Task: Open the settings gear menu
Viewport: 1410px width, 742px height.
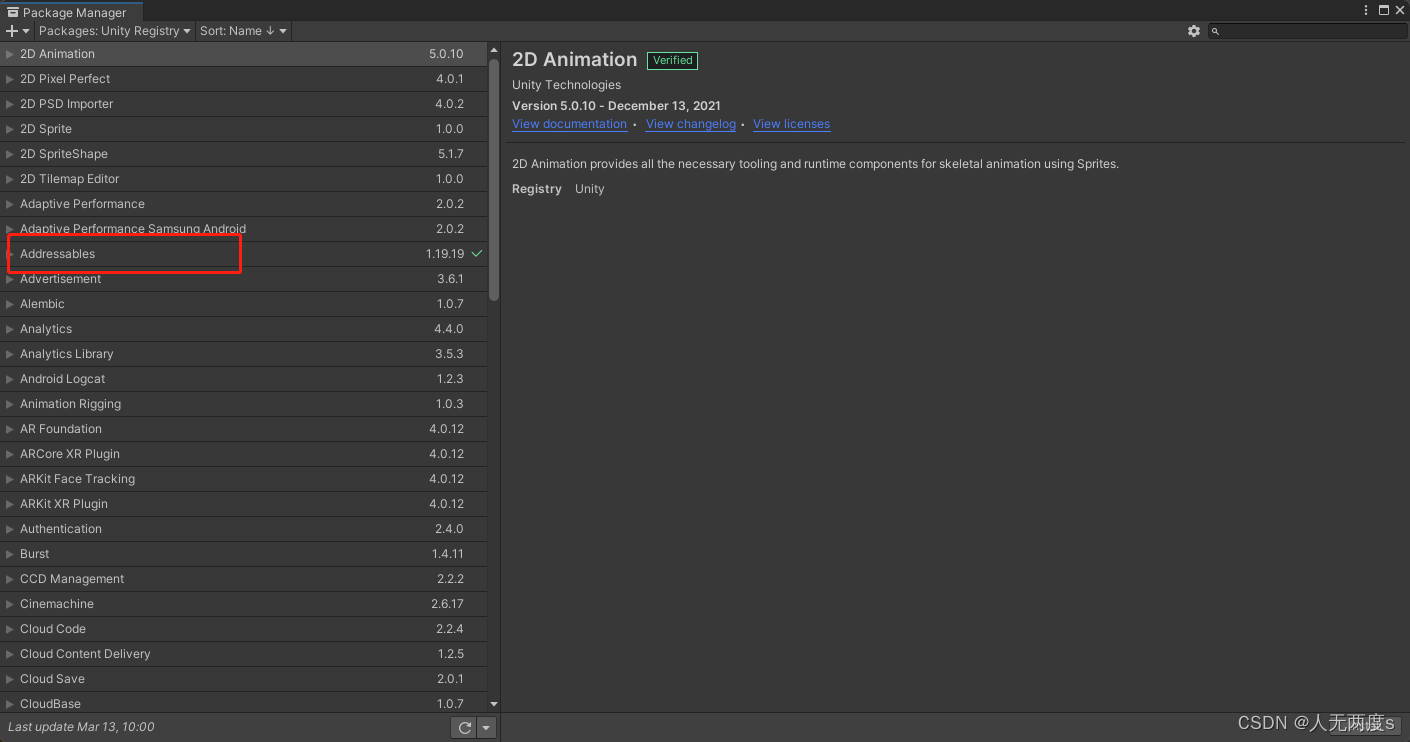Action: tap(1193, 31)
